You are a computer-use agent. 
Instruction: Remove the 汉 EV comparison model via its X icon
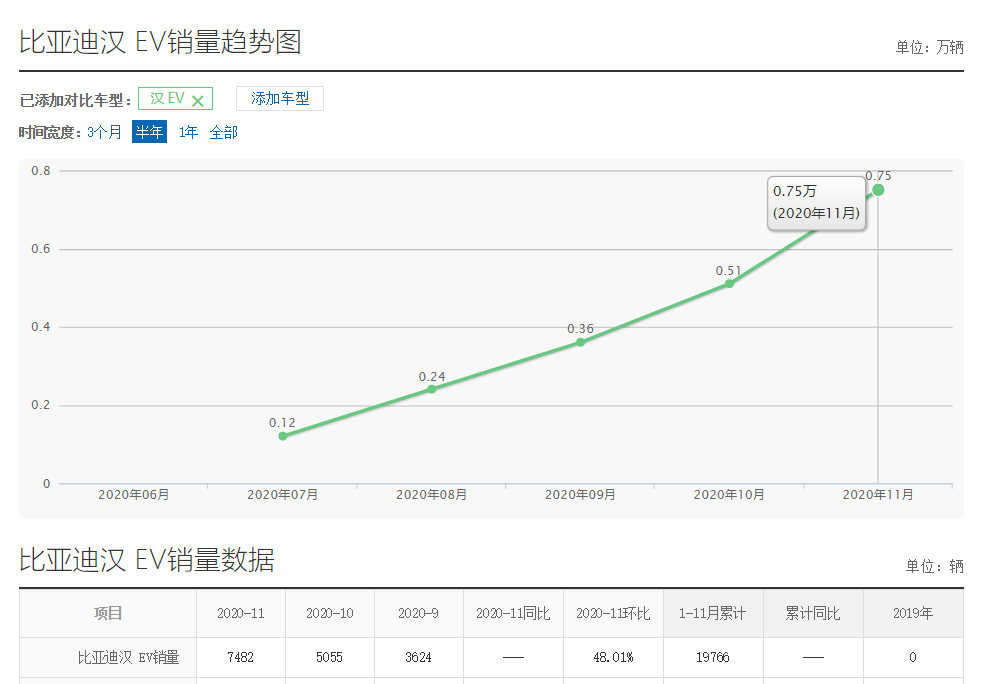point(198,100)
